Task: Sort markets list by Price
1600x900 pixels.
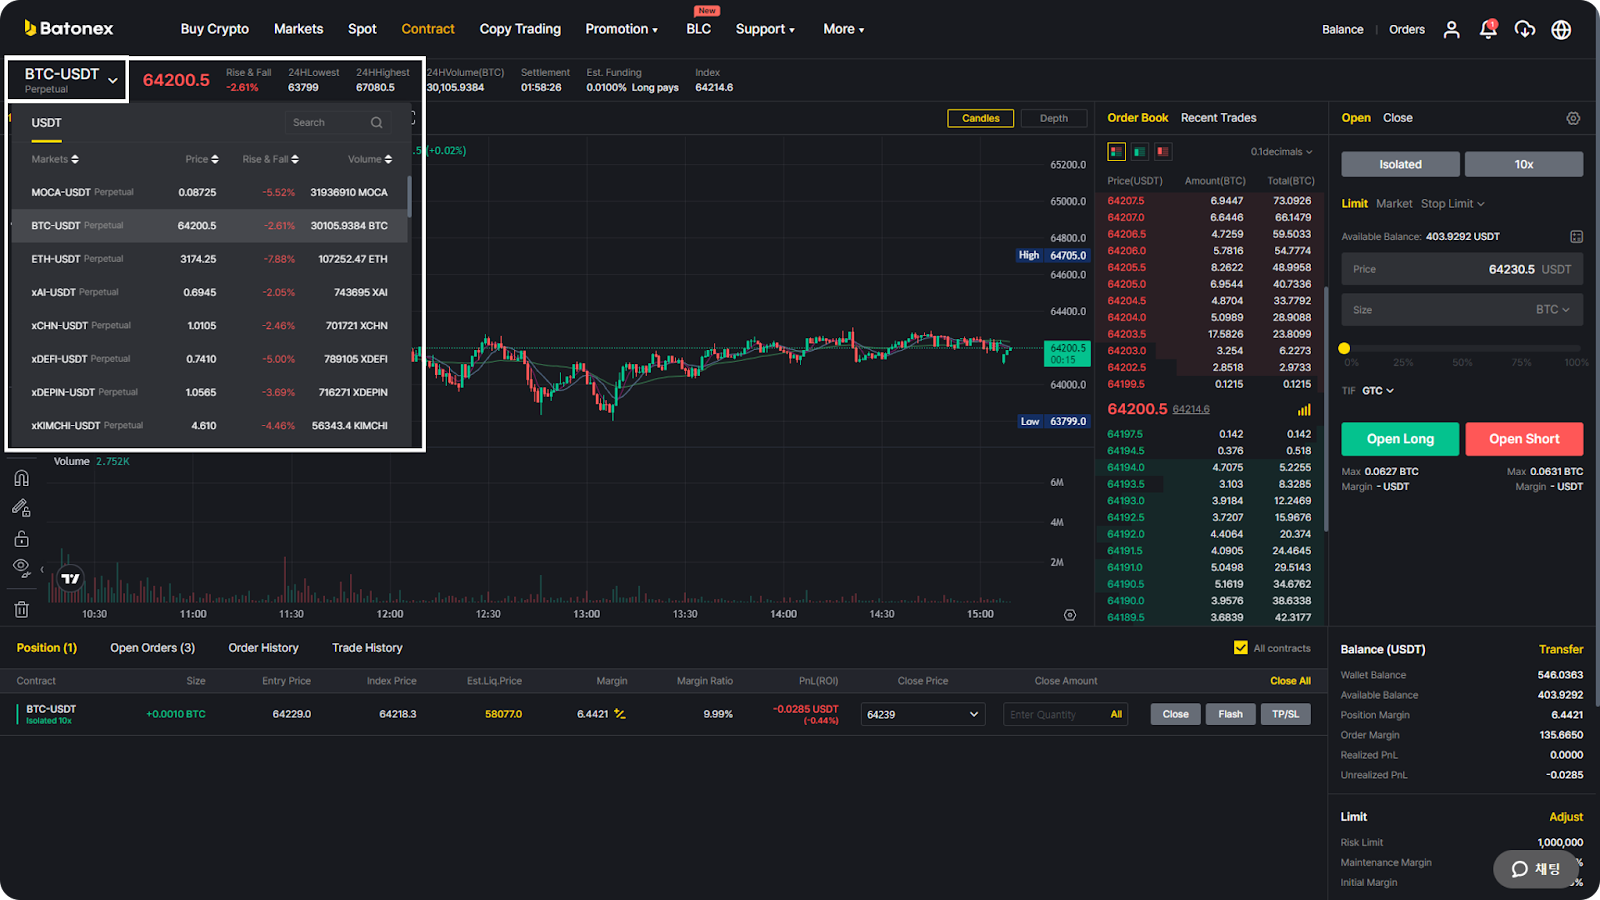Action: 201,159
